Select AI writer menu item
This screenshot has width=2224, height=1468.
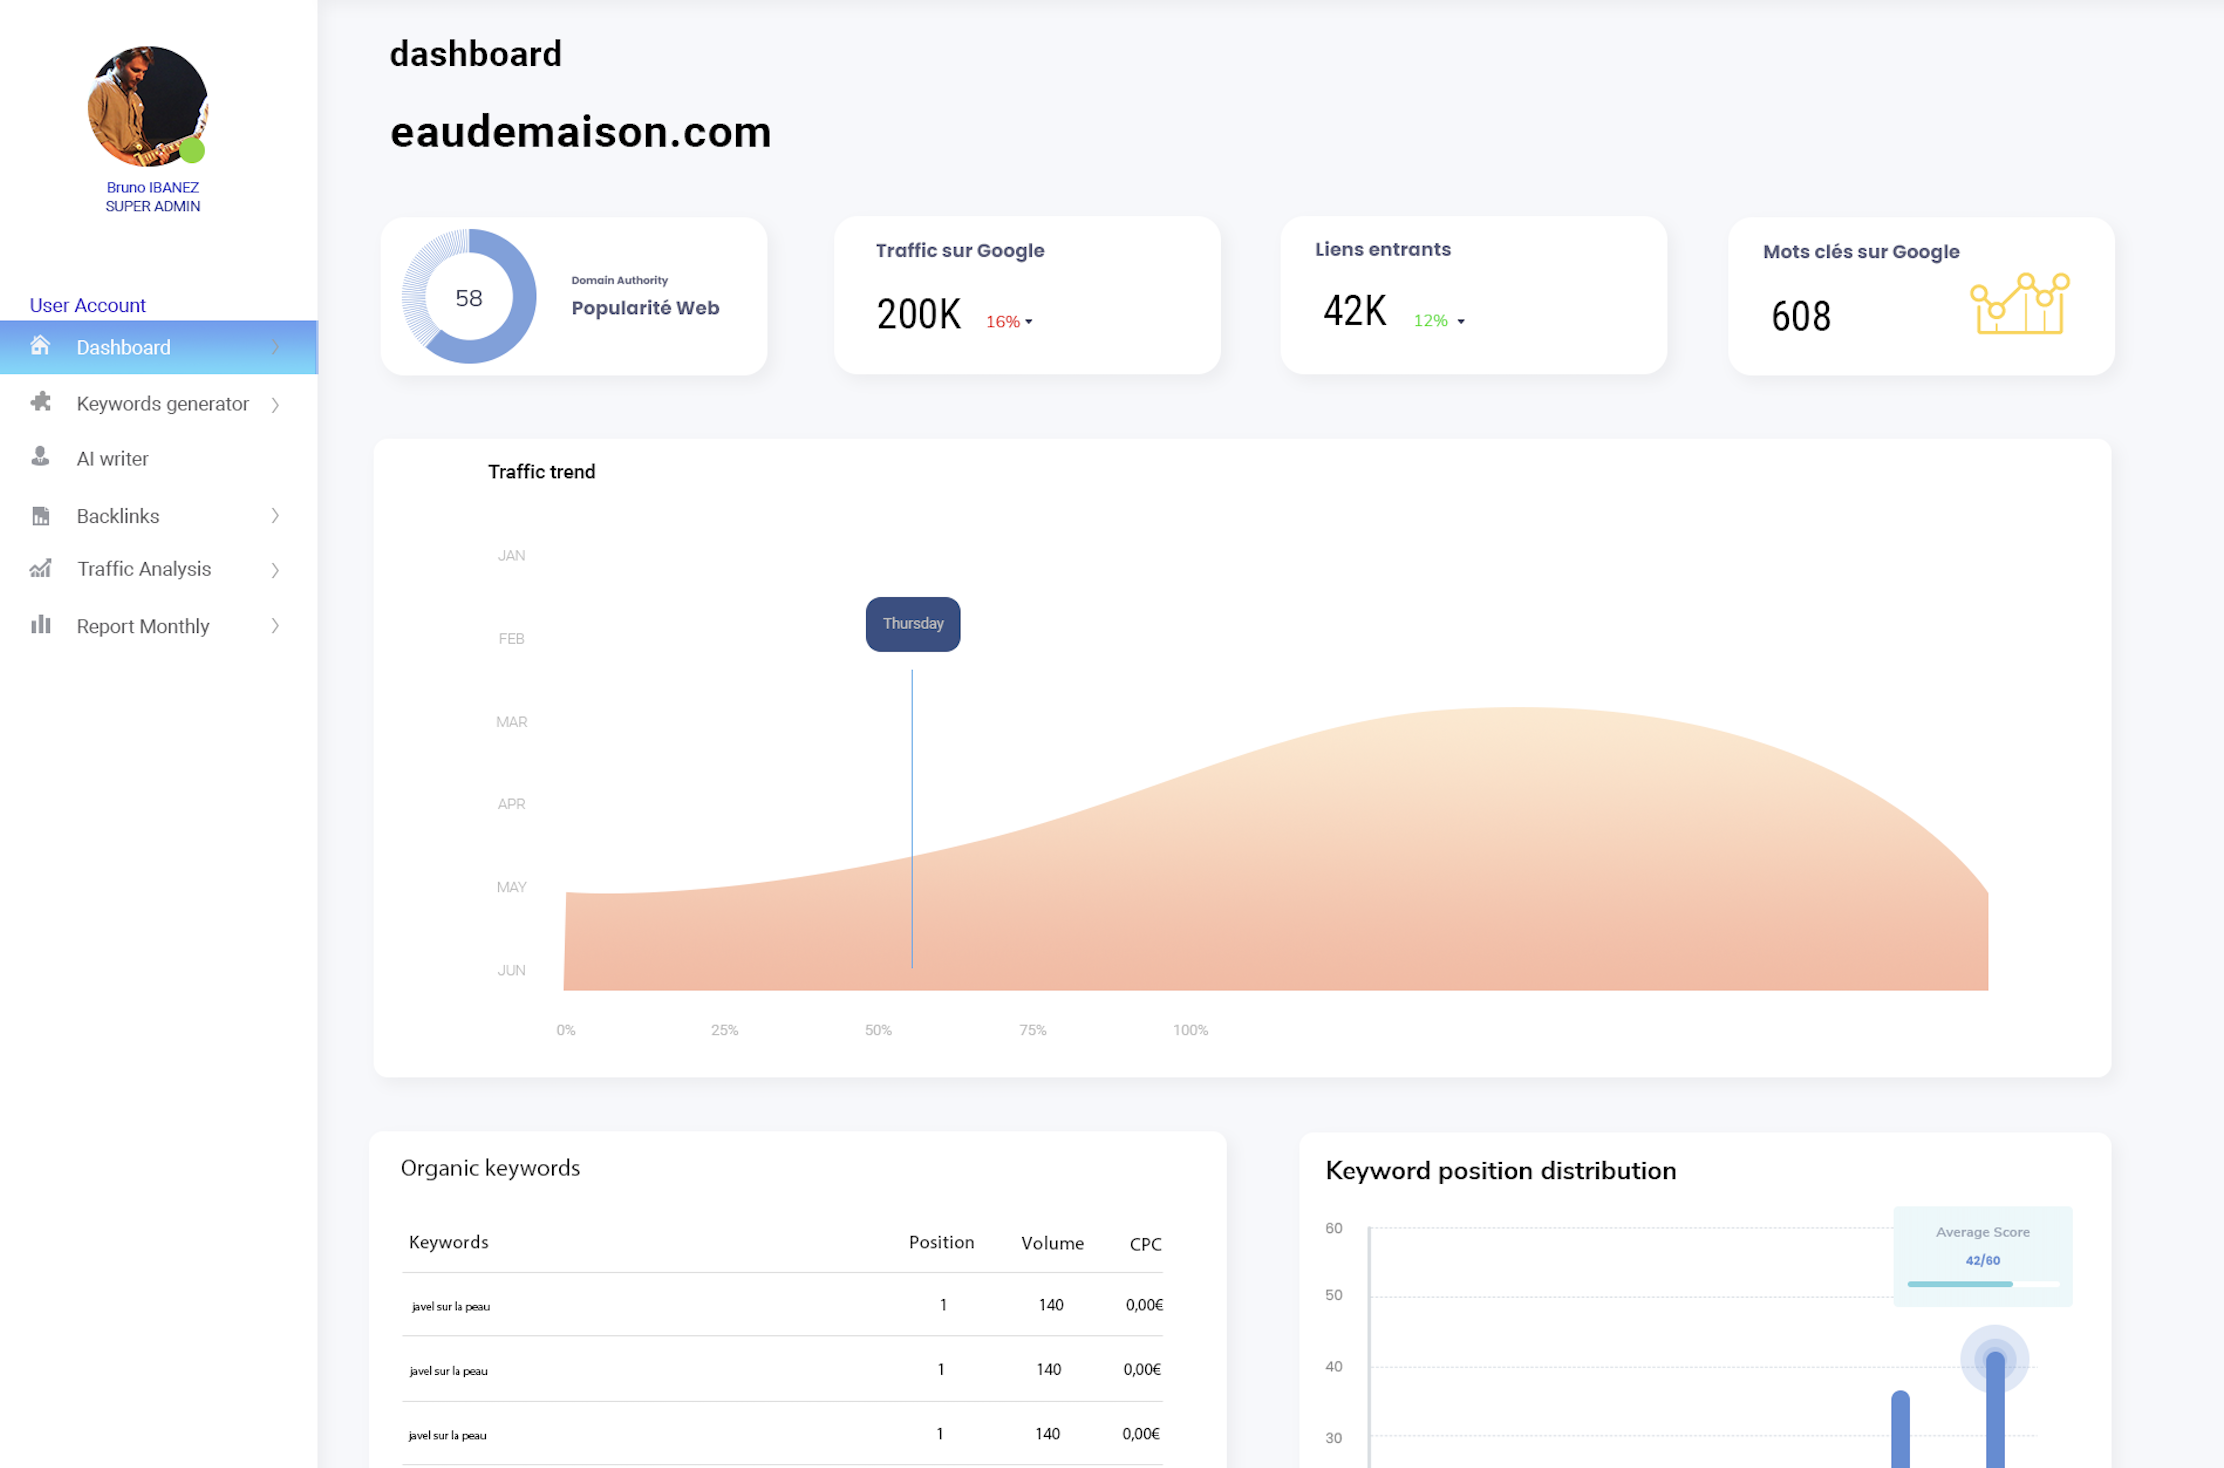pos(159,459)
